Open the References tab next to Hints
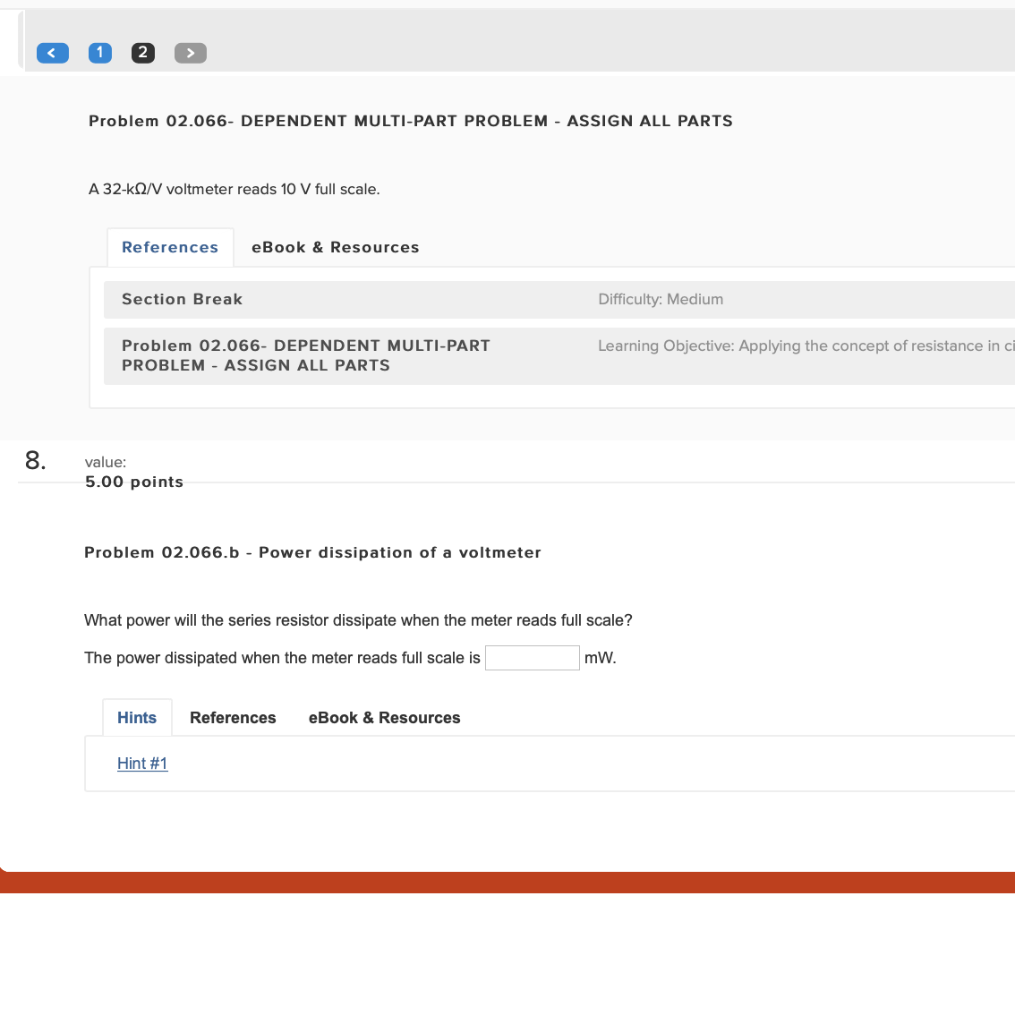Screen dimensions: 1015x1024 pos(233,717)
